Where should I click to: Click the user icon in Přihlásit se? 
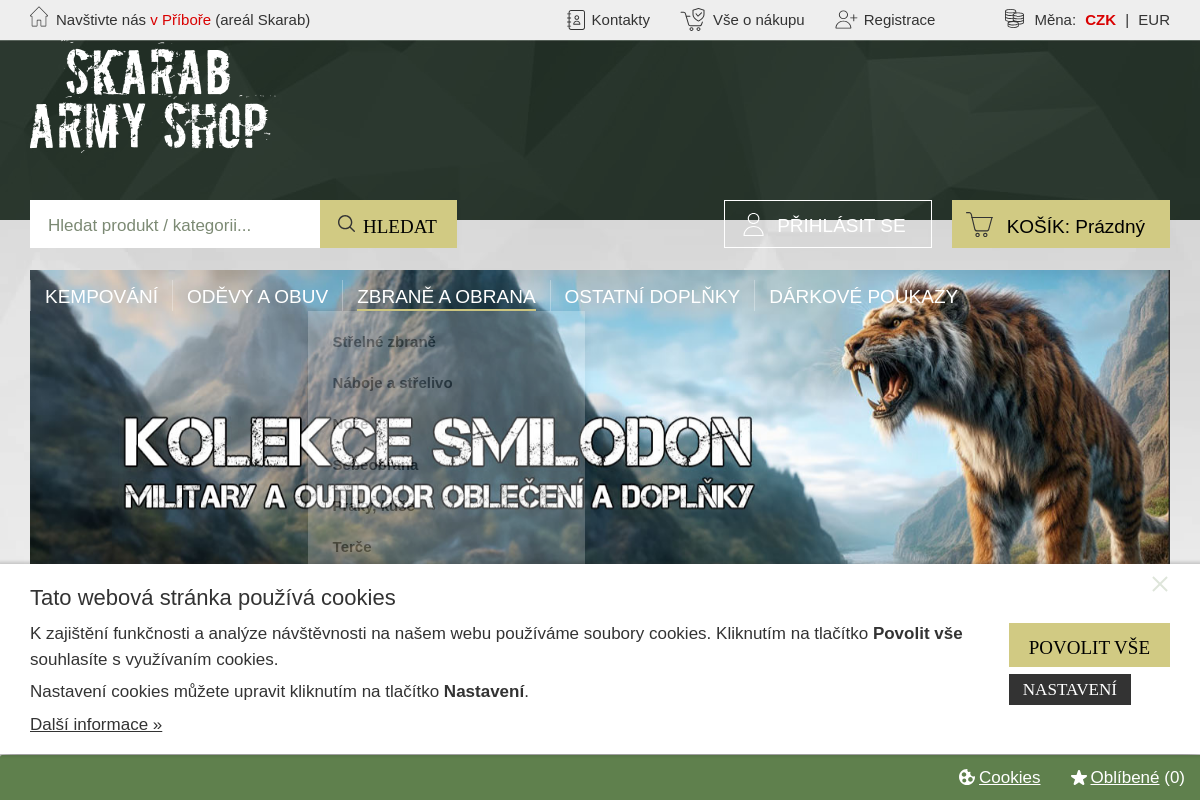(x=754, y=225)
